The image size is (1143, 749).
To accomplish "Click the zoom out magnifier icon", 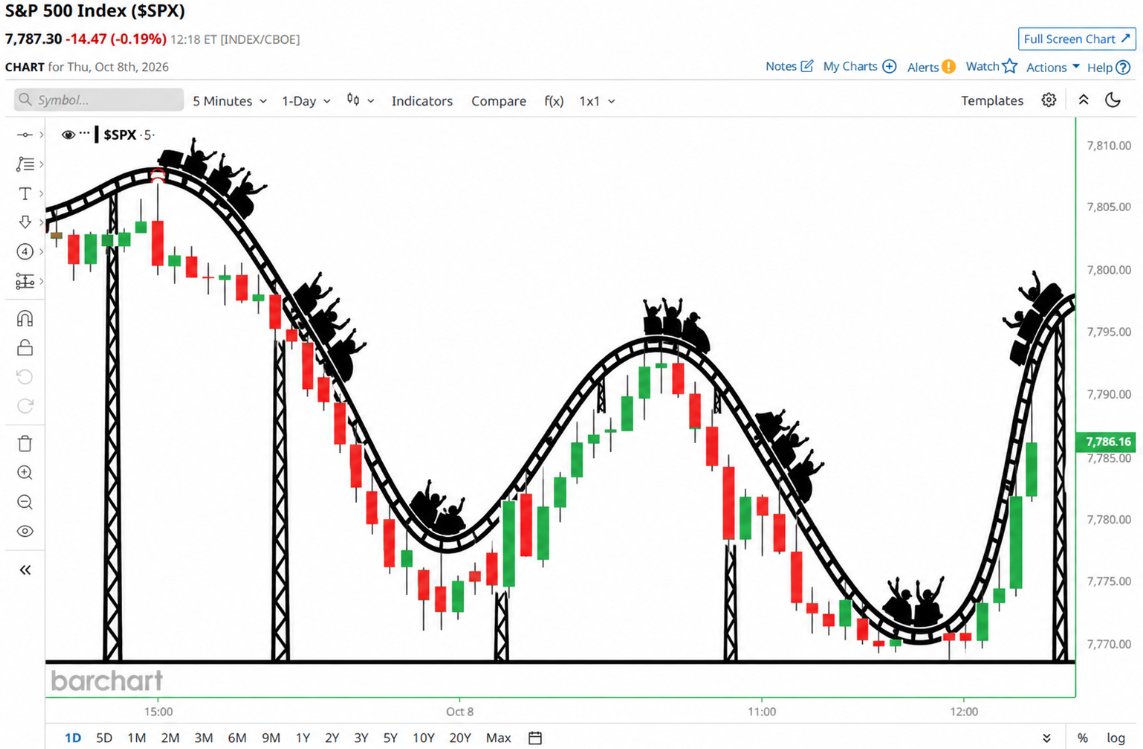I will tap(25, 502).
